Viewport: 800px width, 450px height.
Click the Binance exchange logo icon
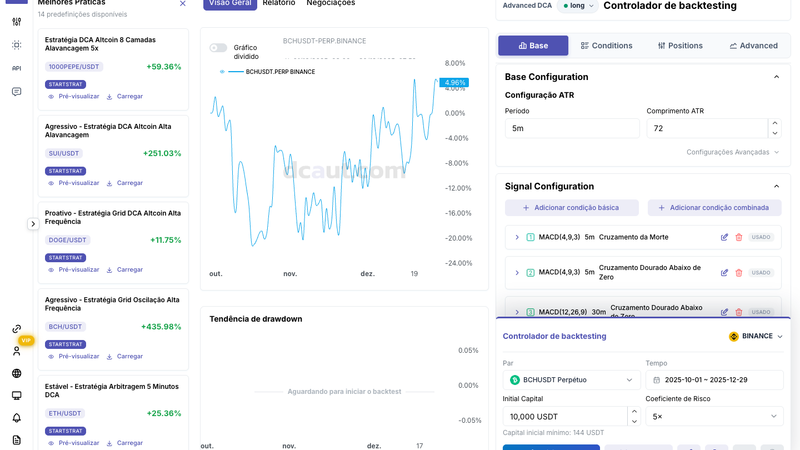[734, 336]
